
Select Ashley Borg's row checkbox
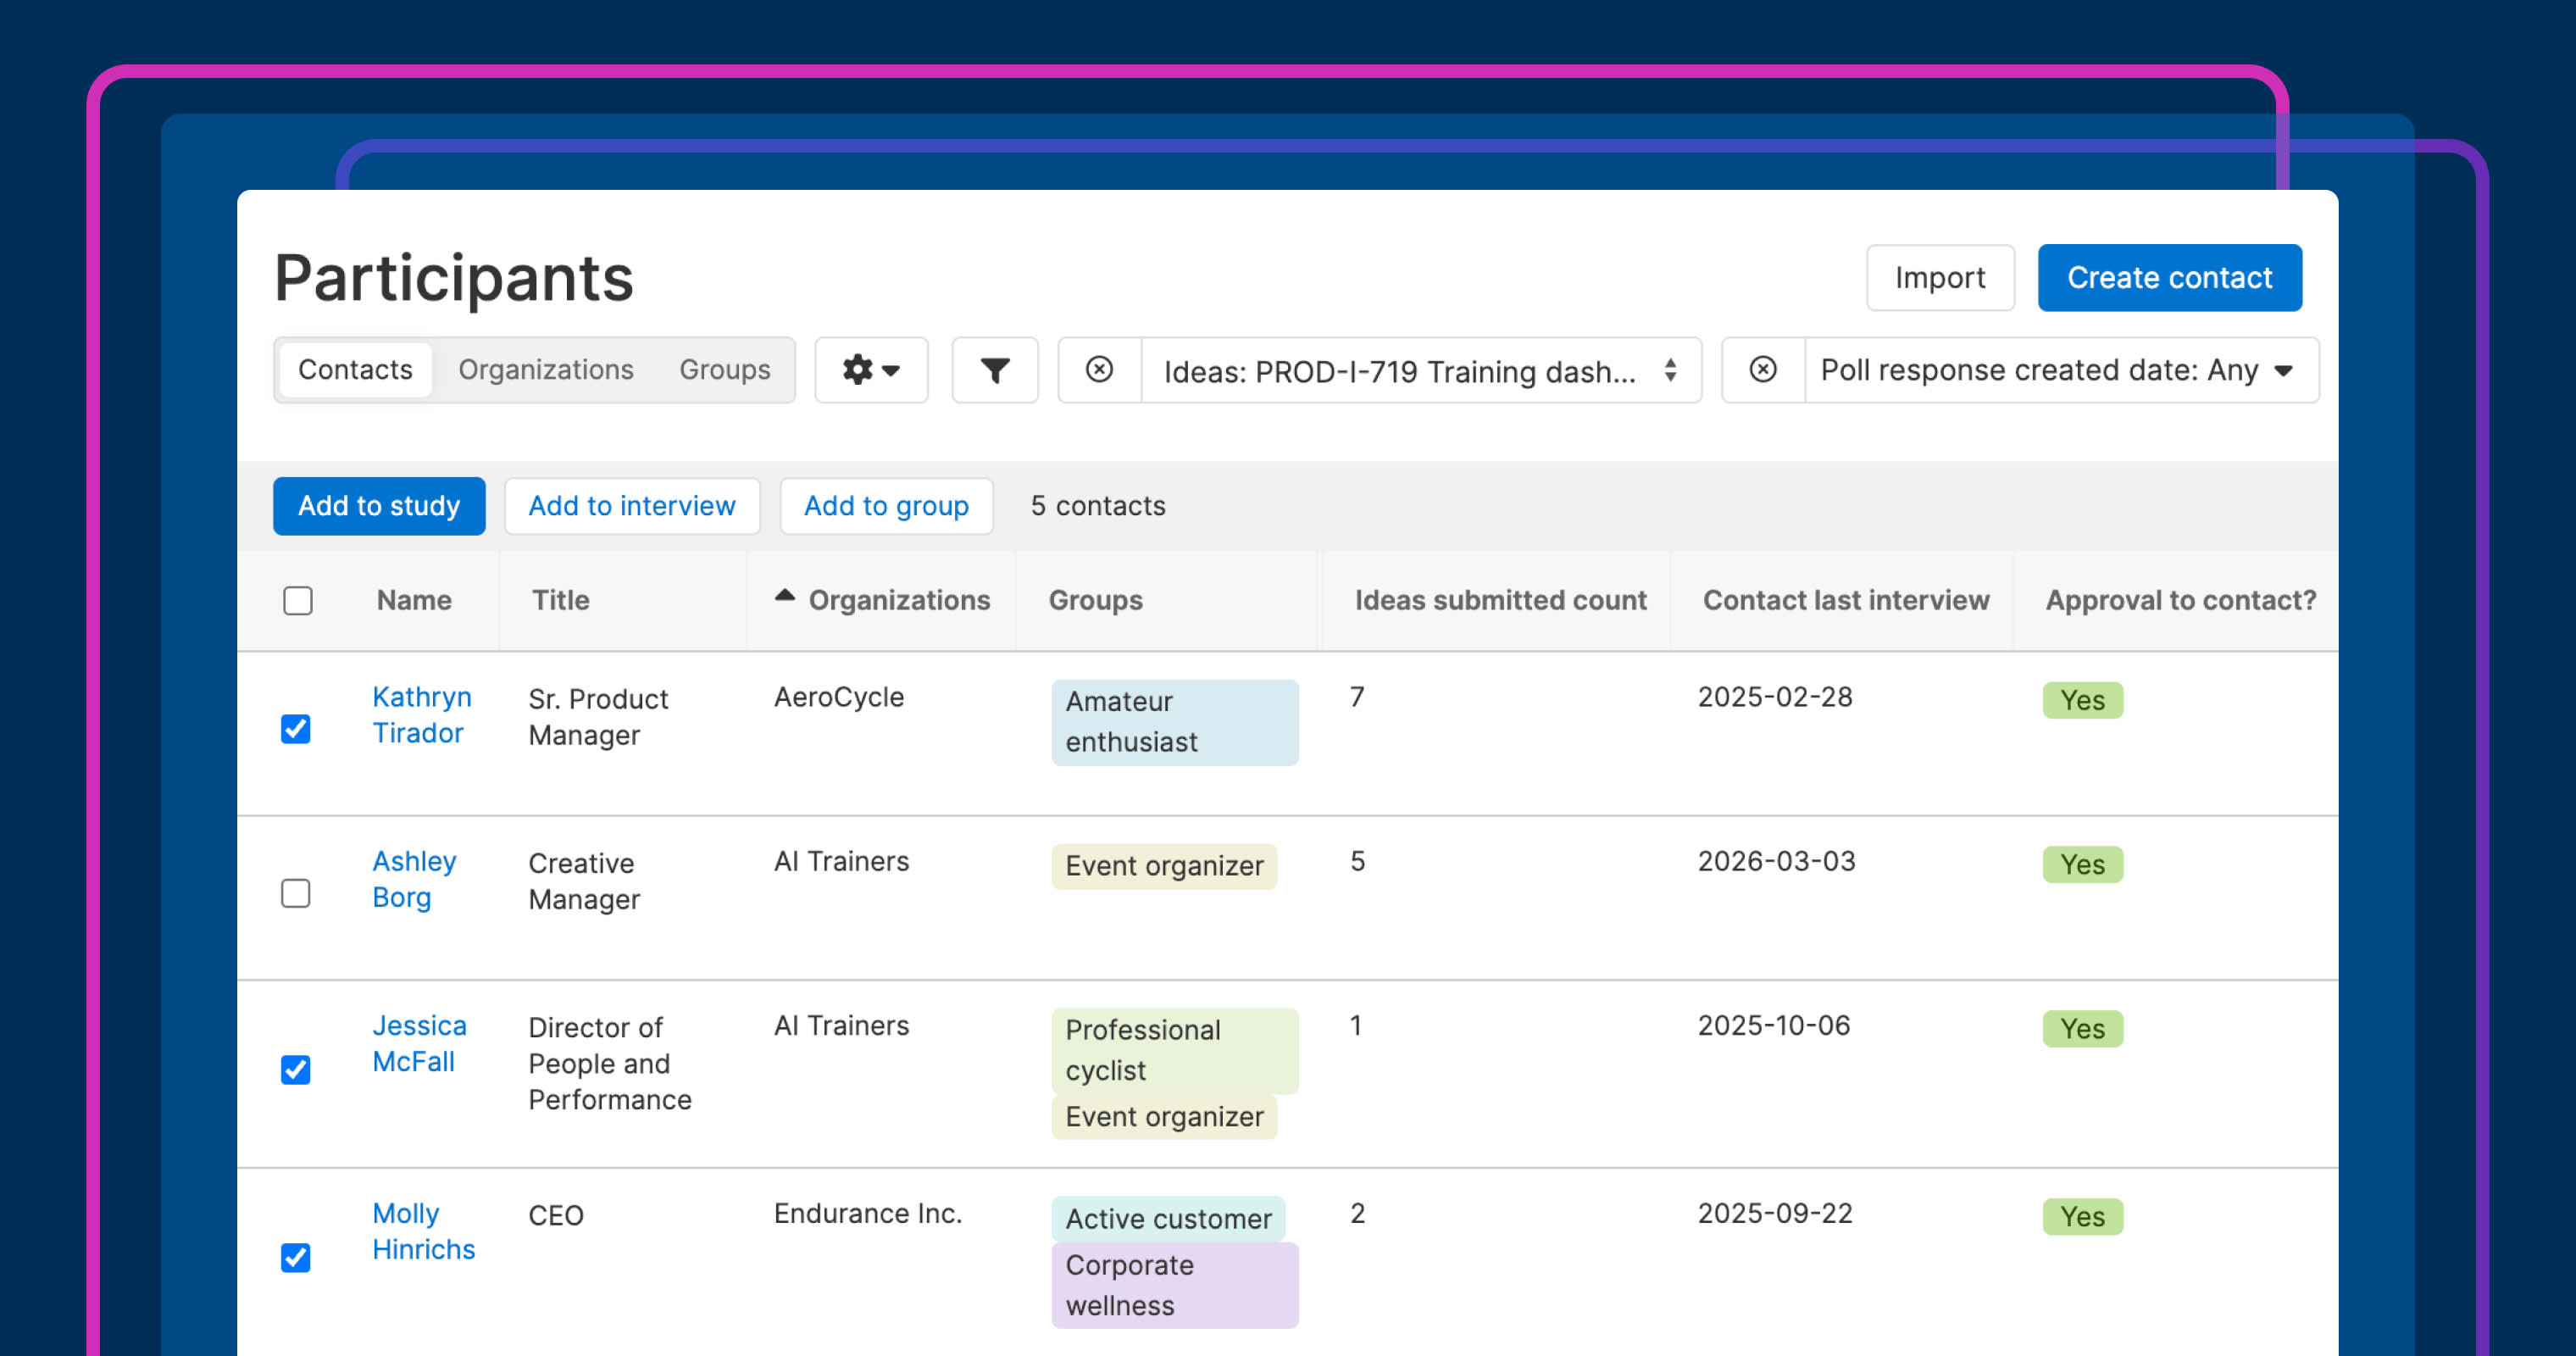click(x=296, y=894)
